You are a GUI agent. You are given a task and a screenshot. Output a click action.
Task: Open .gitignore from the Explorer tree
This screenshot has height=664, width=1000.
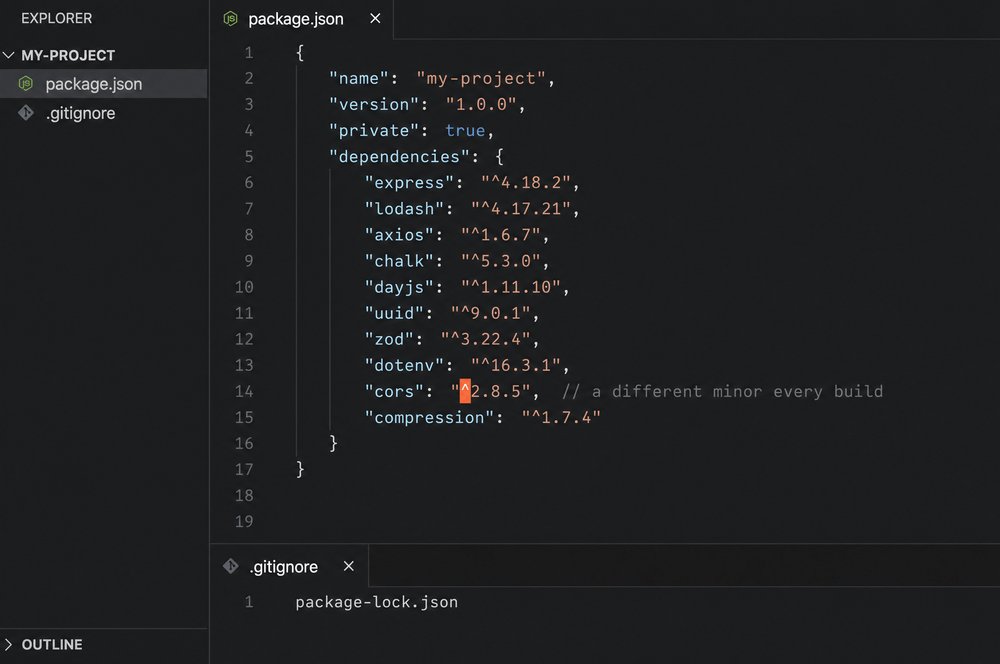point(103,113)
